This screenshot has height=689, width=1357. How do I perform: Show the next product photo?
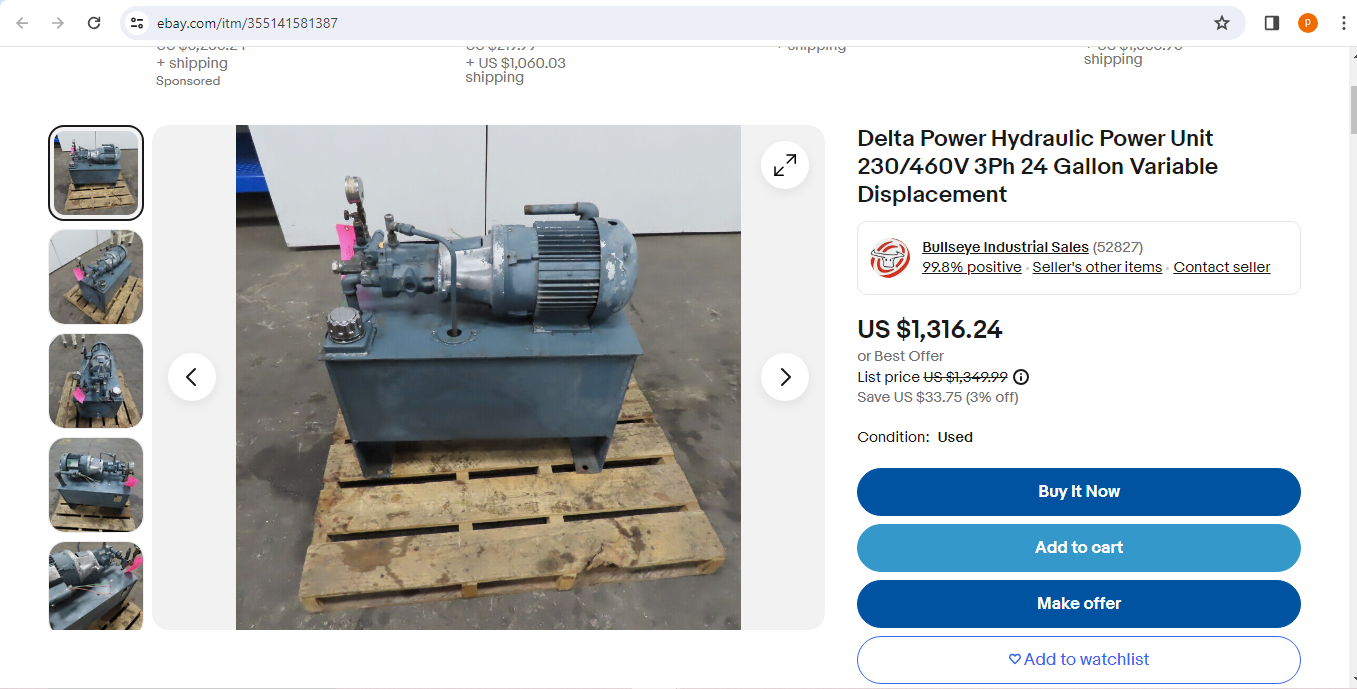click(785, 377)
